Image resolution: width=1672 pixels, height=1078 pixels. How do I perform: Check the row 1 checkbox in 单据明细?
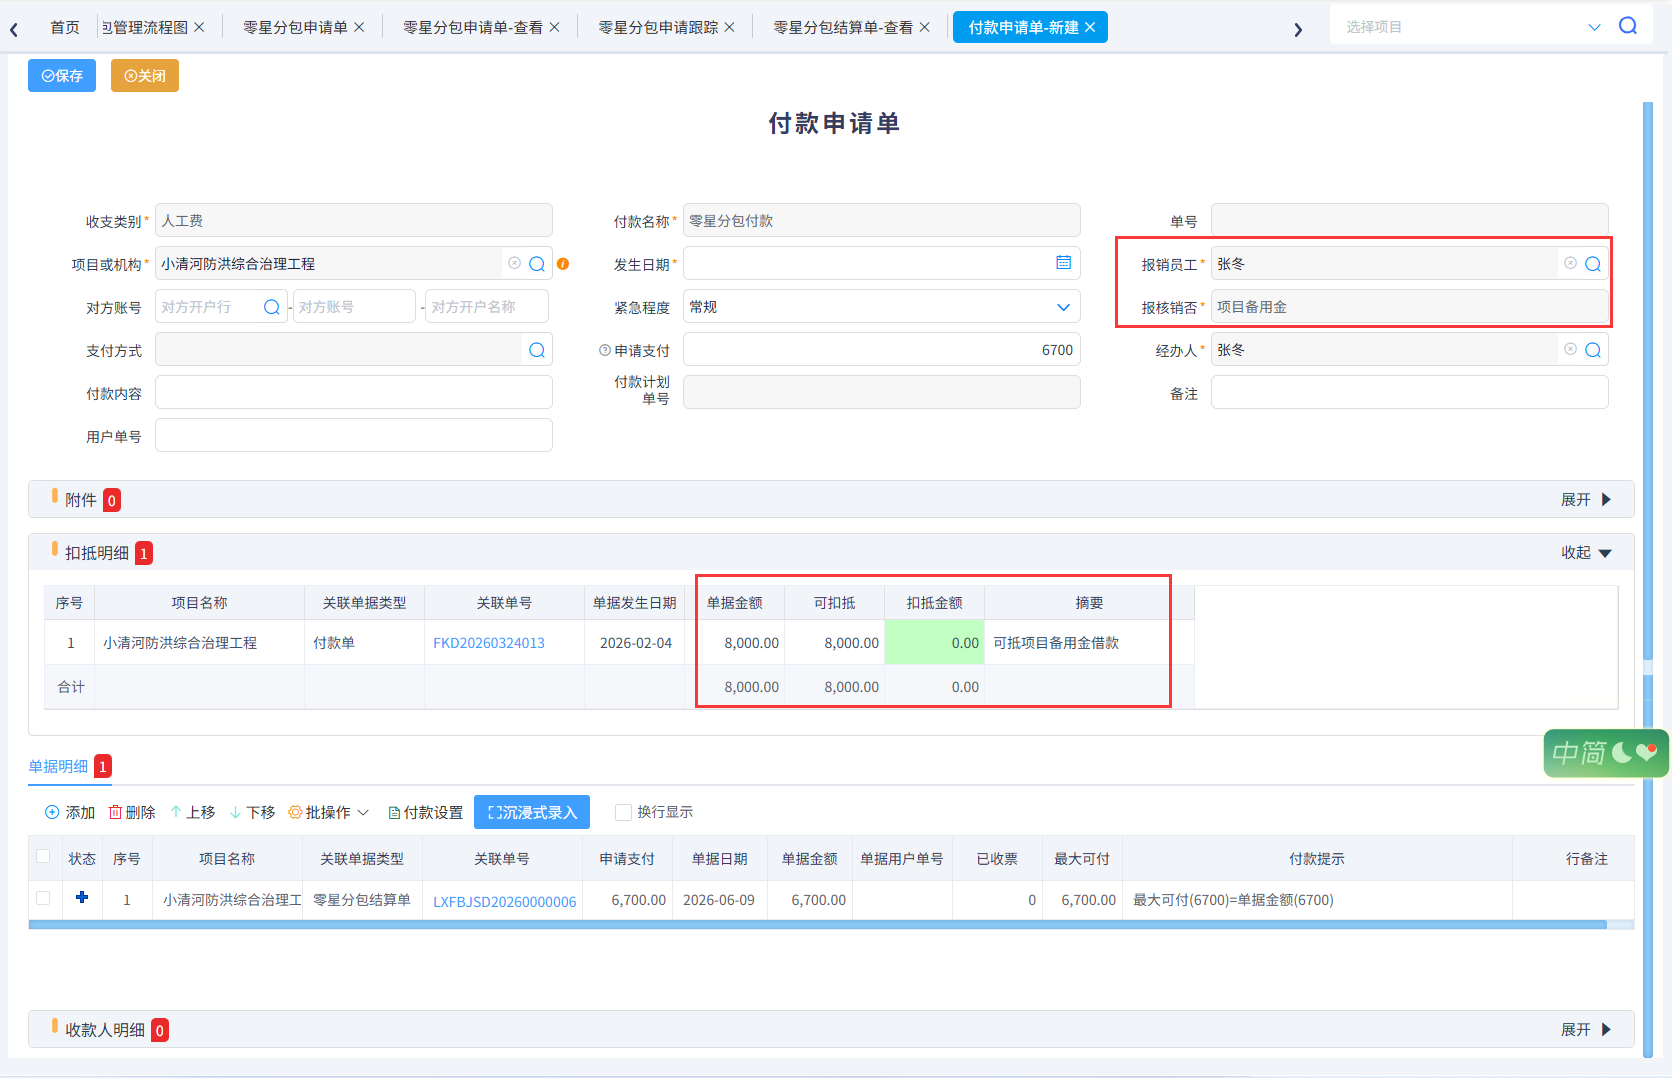43,898
